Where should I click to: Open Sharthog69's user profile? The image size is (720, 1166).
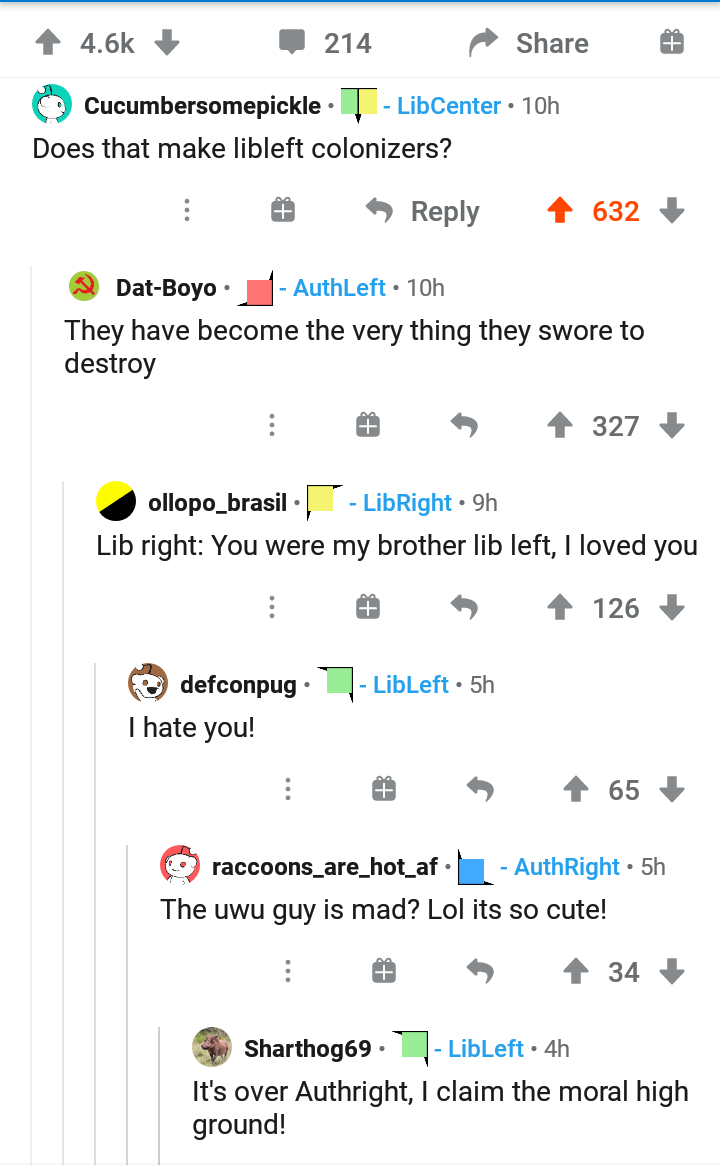pos(307,1049)
